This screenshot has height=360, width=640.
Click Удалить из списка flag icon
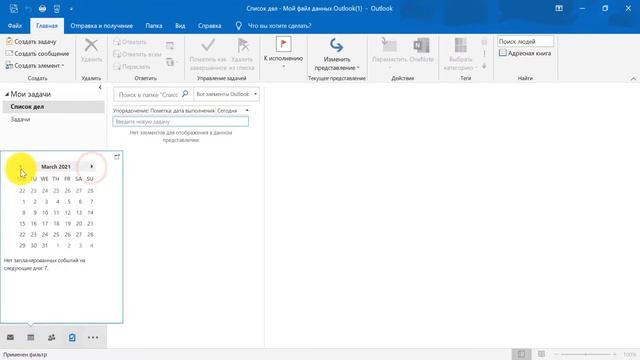[243, 45]
